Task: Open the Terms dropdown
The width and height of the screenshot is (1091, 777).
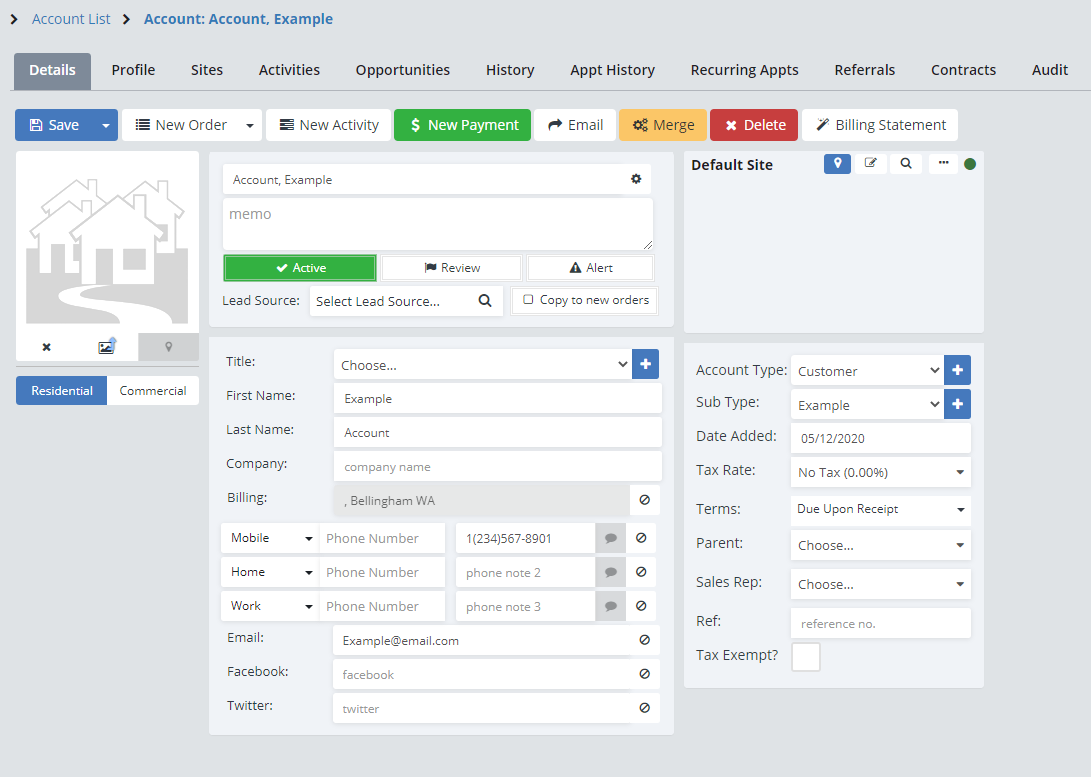Action: click(880, 509)
